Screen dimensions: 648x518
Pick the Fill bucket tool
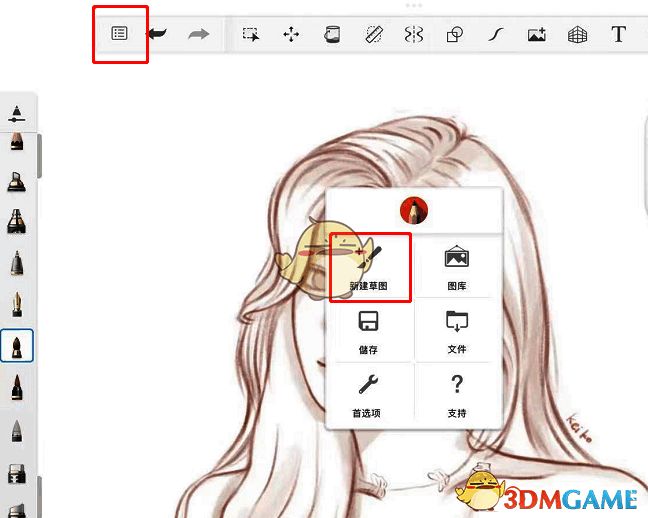331,34
